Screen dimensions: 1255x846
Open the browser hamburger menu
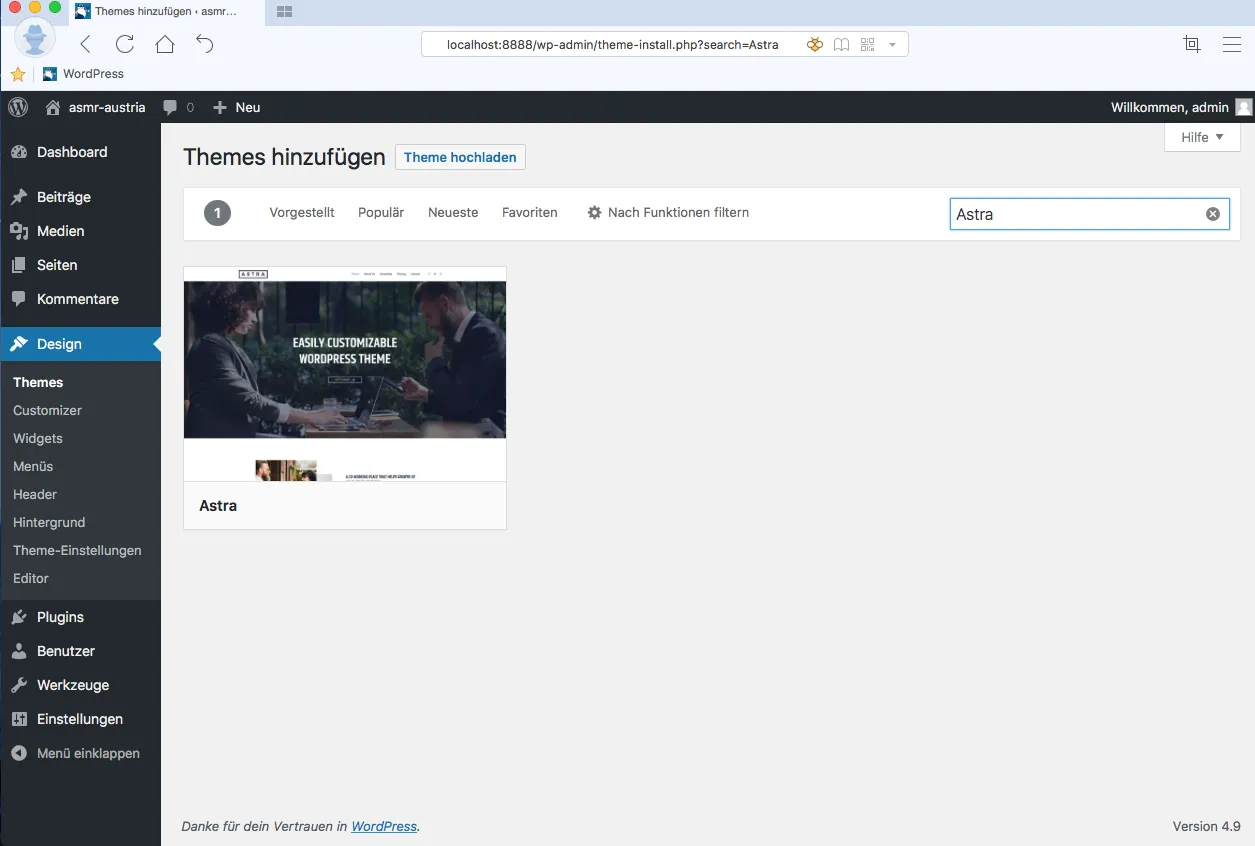1232,44
